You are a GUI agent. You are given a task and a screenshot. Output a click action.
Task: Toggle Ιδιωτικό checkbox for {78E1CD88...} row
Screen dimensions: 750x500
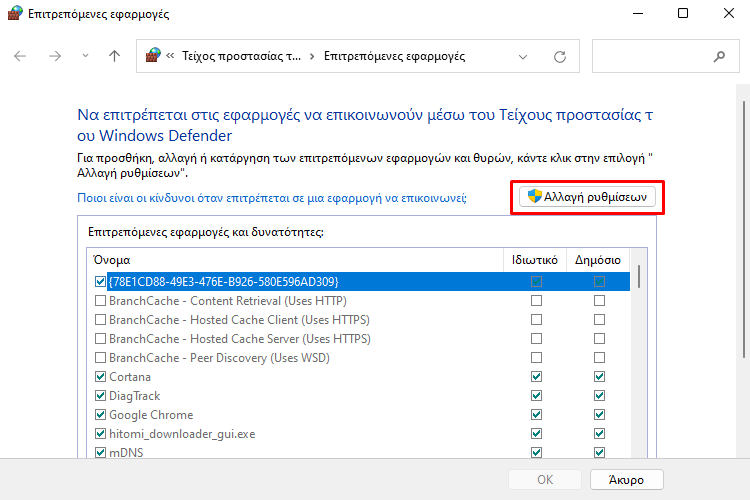tap(536, 281)
